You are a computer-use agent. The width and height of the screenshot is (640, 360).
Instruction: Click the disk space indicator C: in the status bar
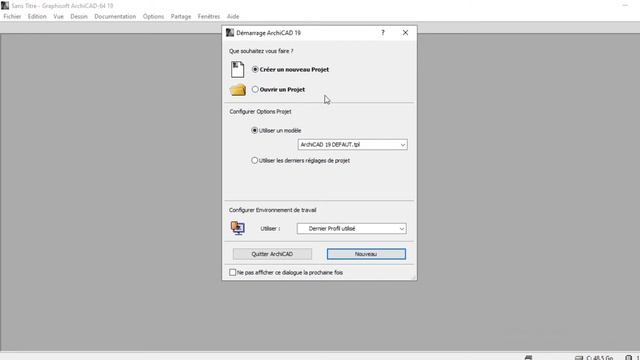point(594,358)
